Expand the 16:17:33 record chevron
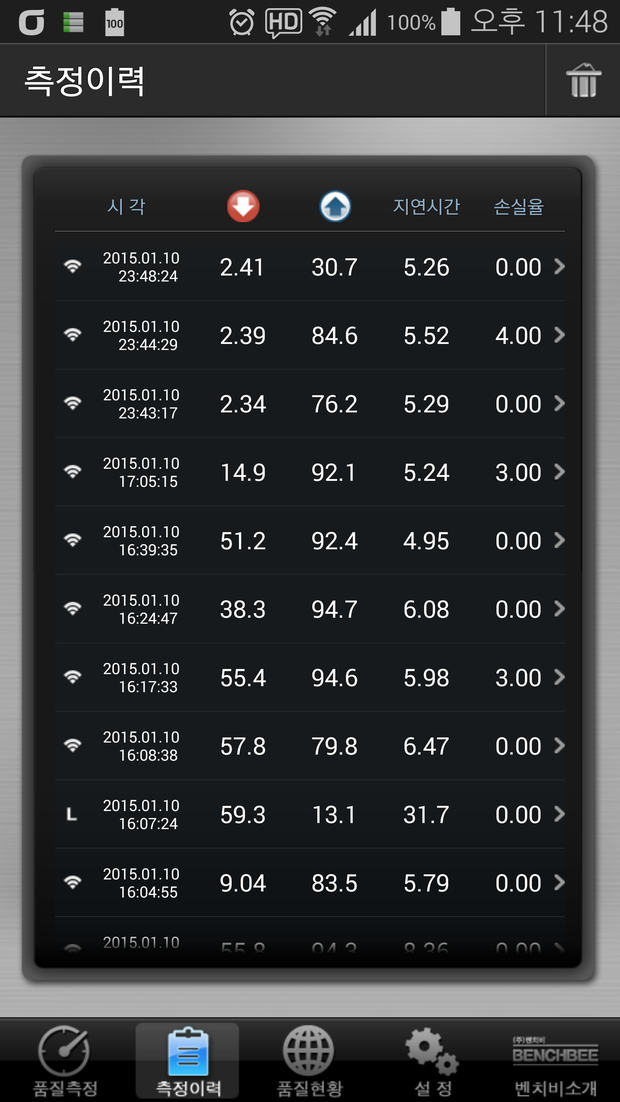 [x=560, y=677]
